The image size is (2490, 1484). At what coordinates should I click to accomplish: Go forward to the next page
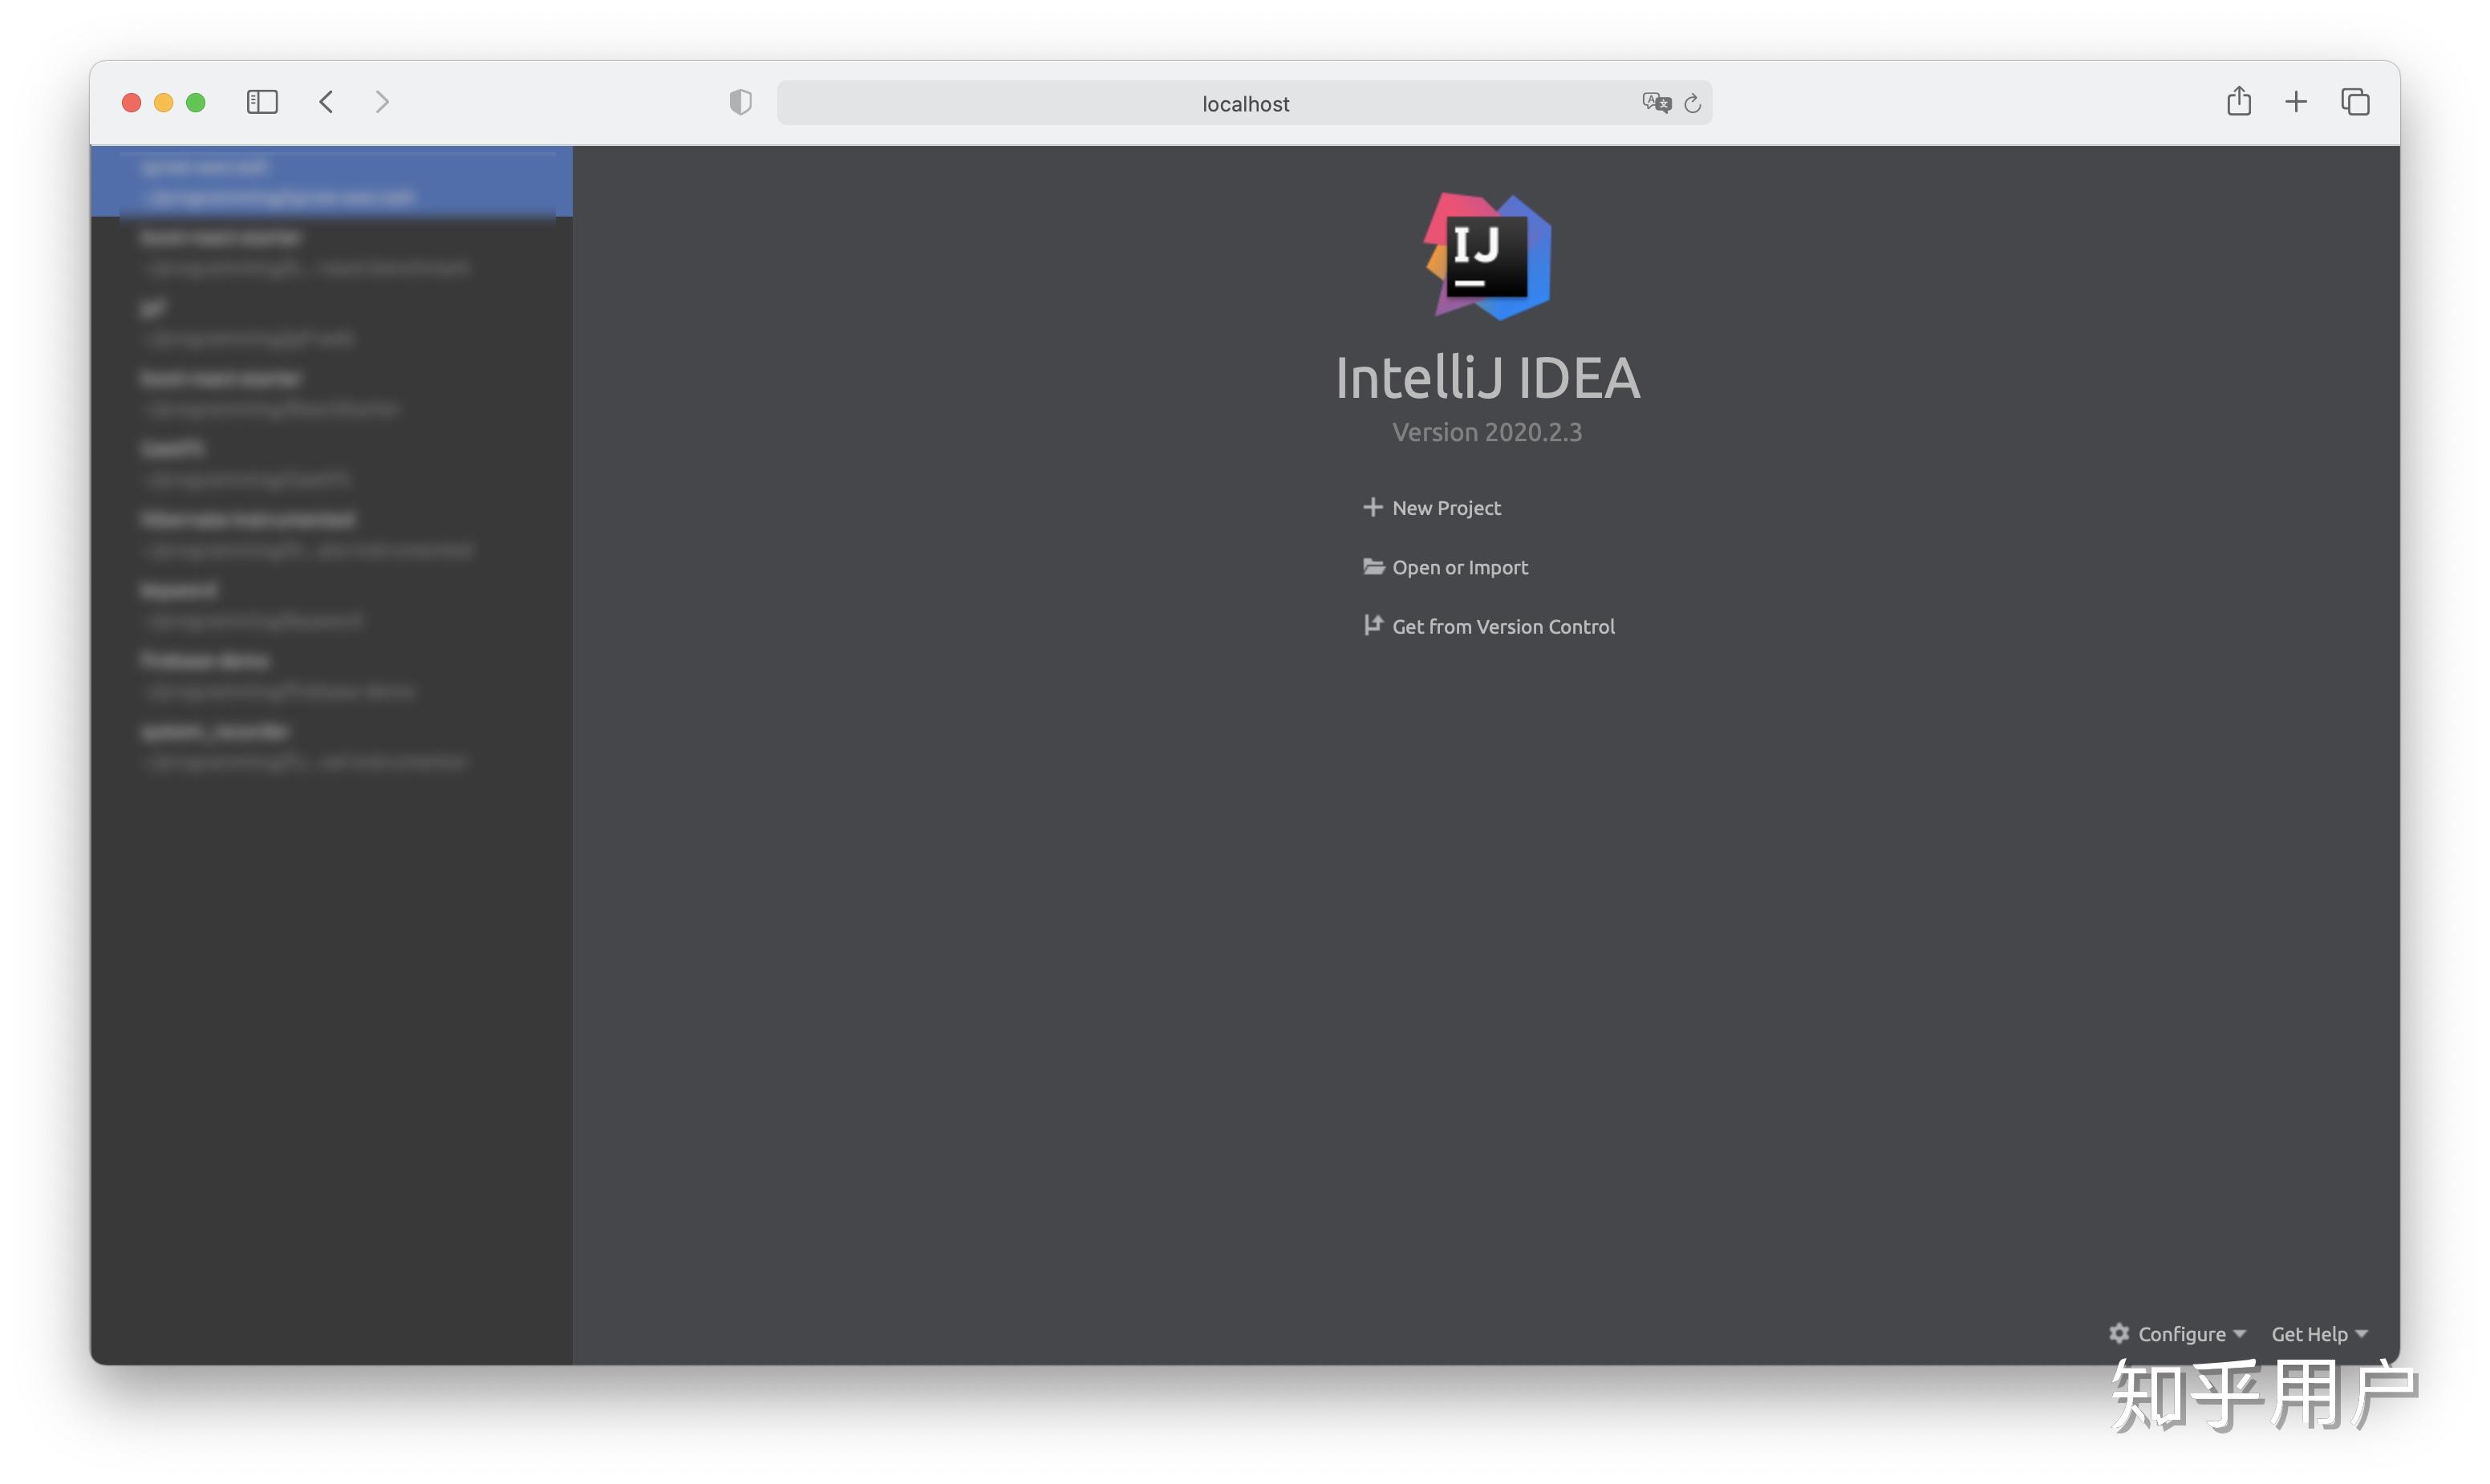point(382,102)
